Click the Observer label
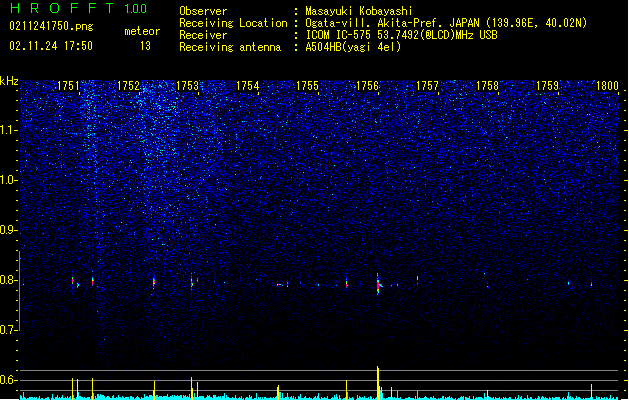The height and width of the screenshot is (400, 629). tap(203, 11)
